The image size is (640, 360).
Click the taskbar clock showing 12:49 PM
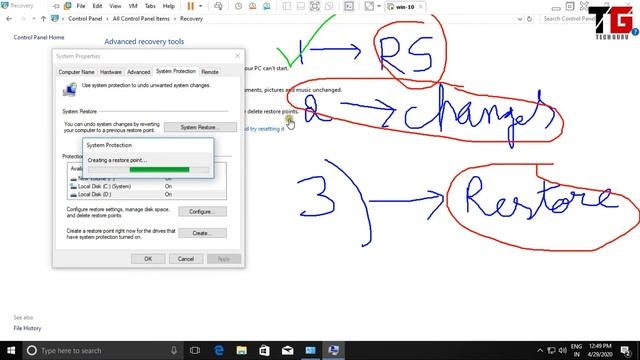click(x=600, y=351)
